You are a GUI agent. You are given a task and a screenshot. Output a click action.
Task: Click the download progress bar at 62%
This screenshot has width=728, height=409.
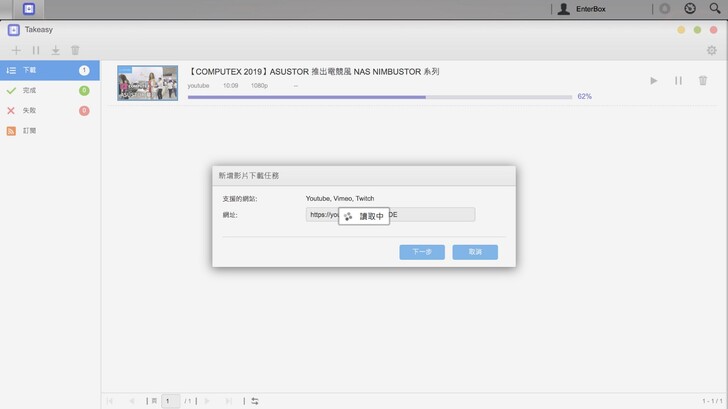pyautogui.click(x=380, y=97)
